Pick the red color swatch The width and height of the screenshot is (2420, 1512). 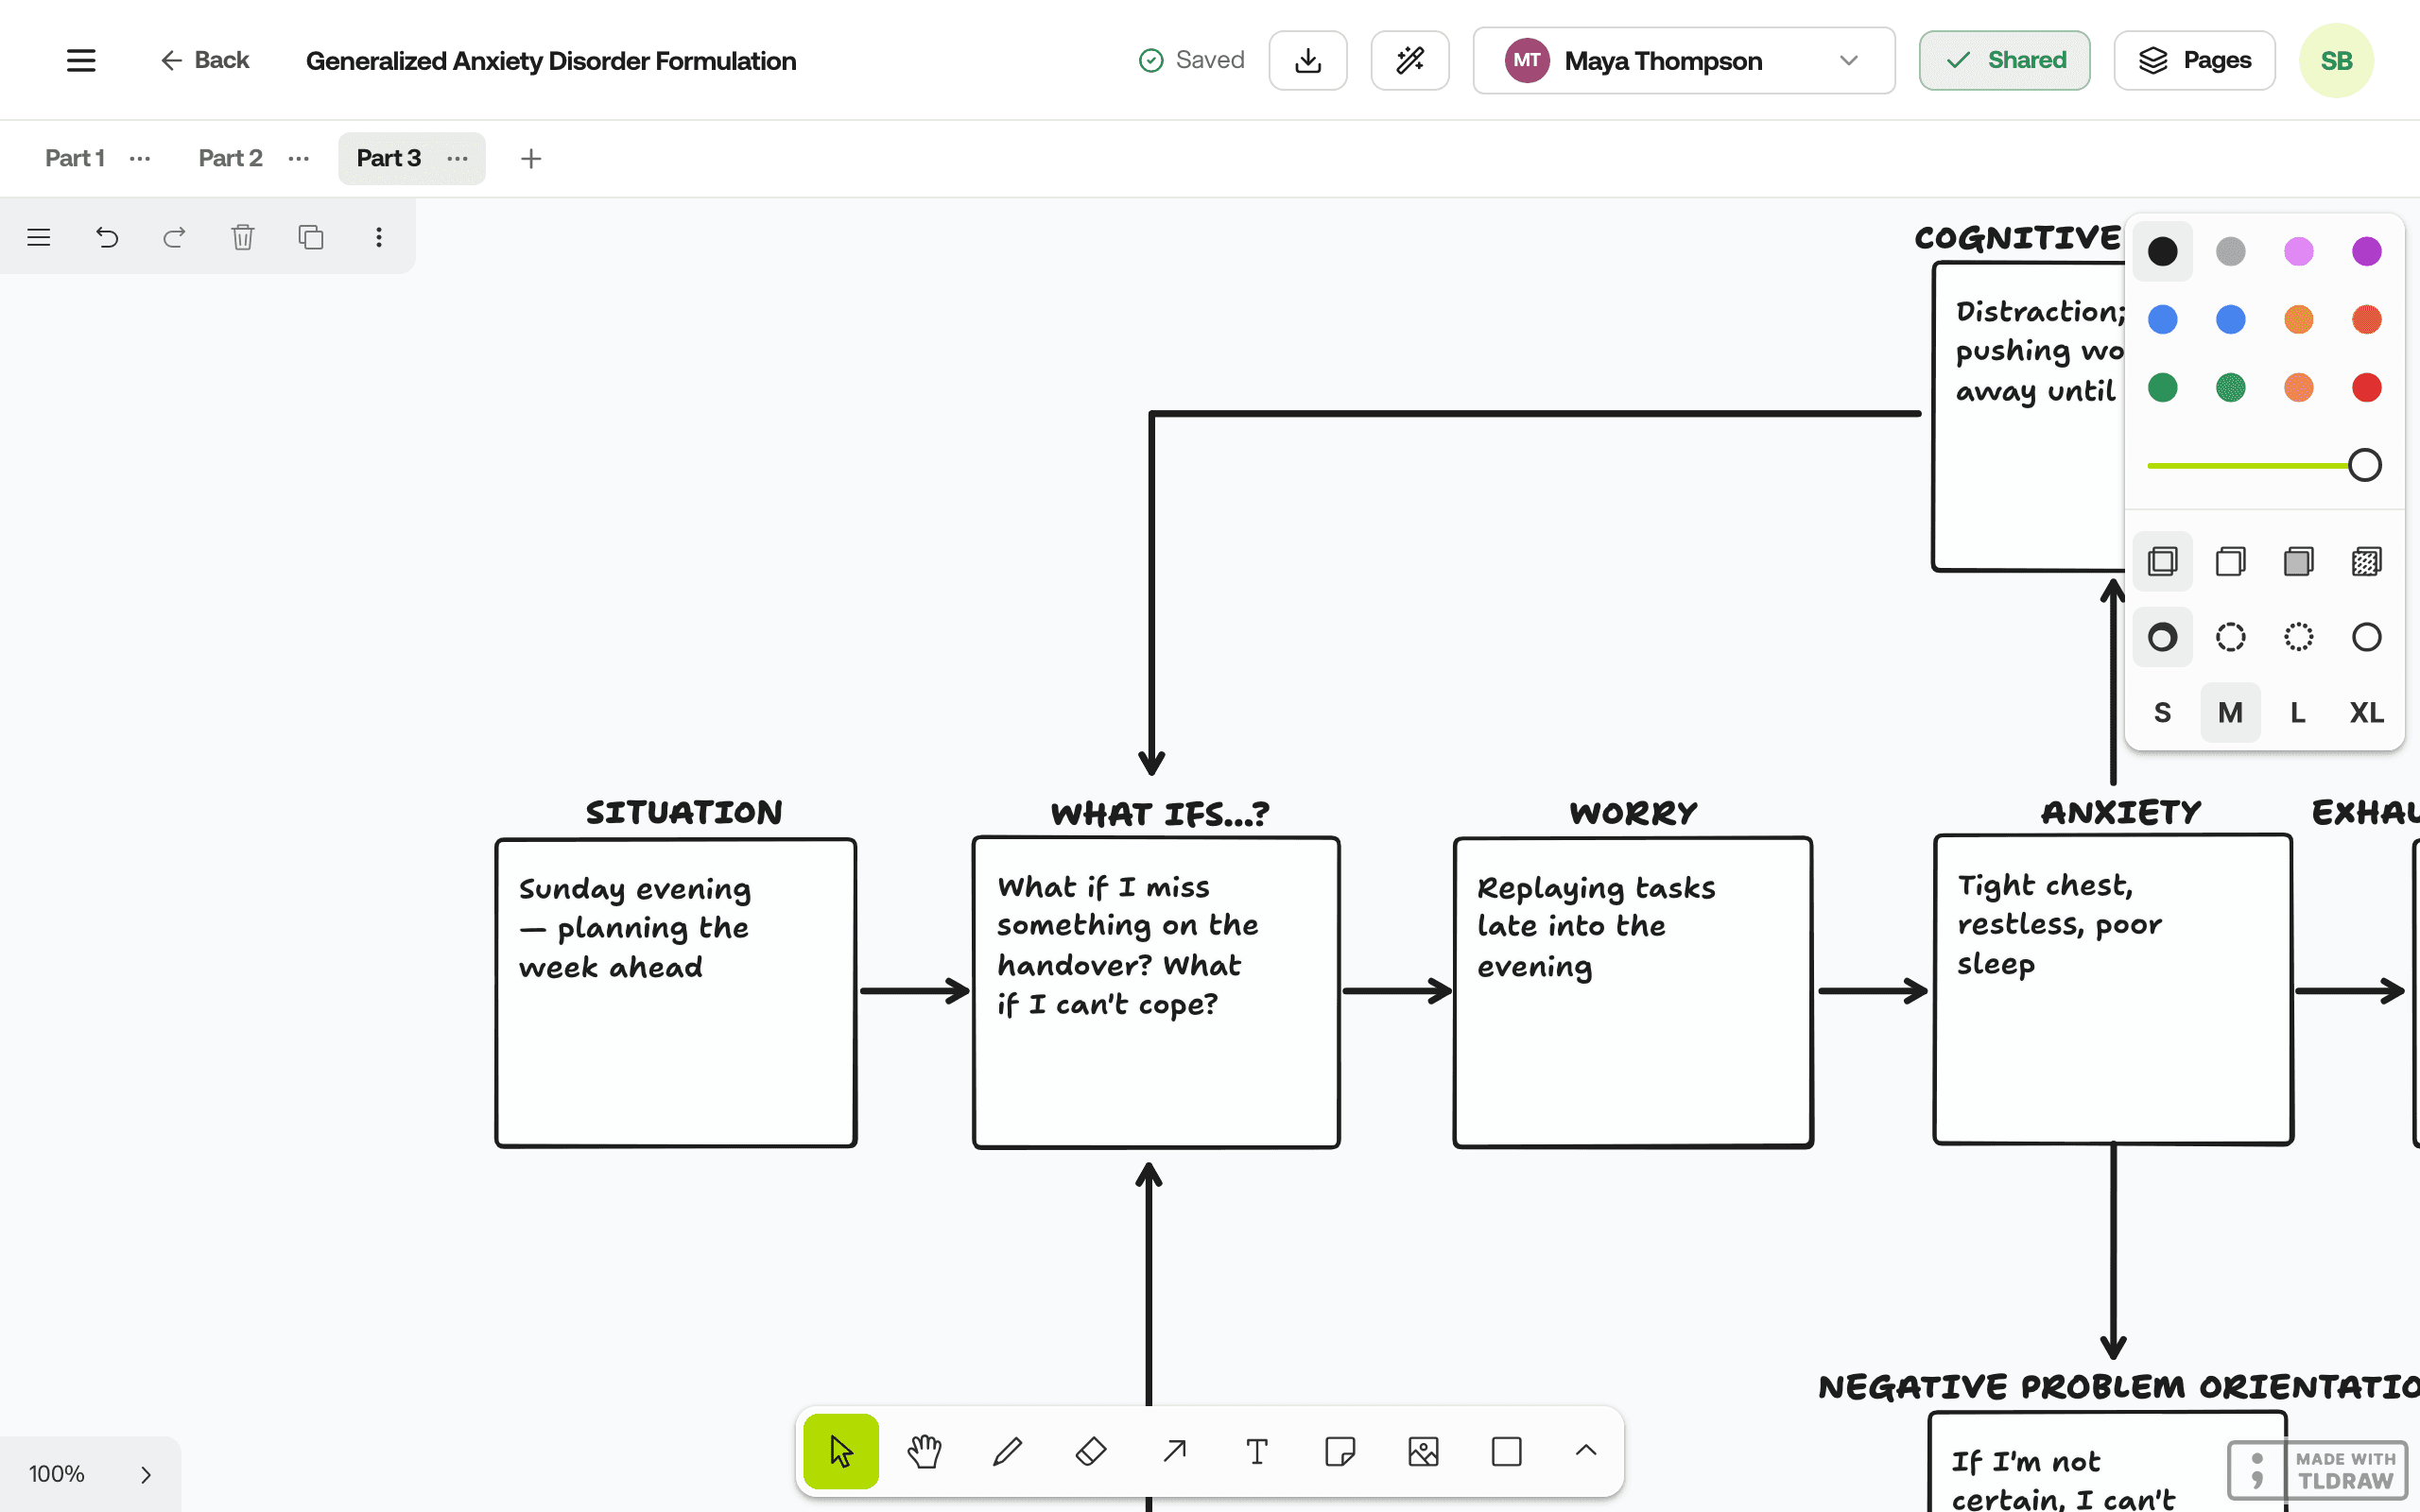point(2366,387)
